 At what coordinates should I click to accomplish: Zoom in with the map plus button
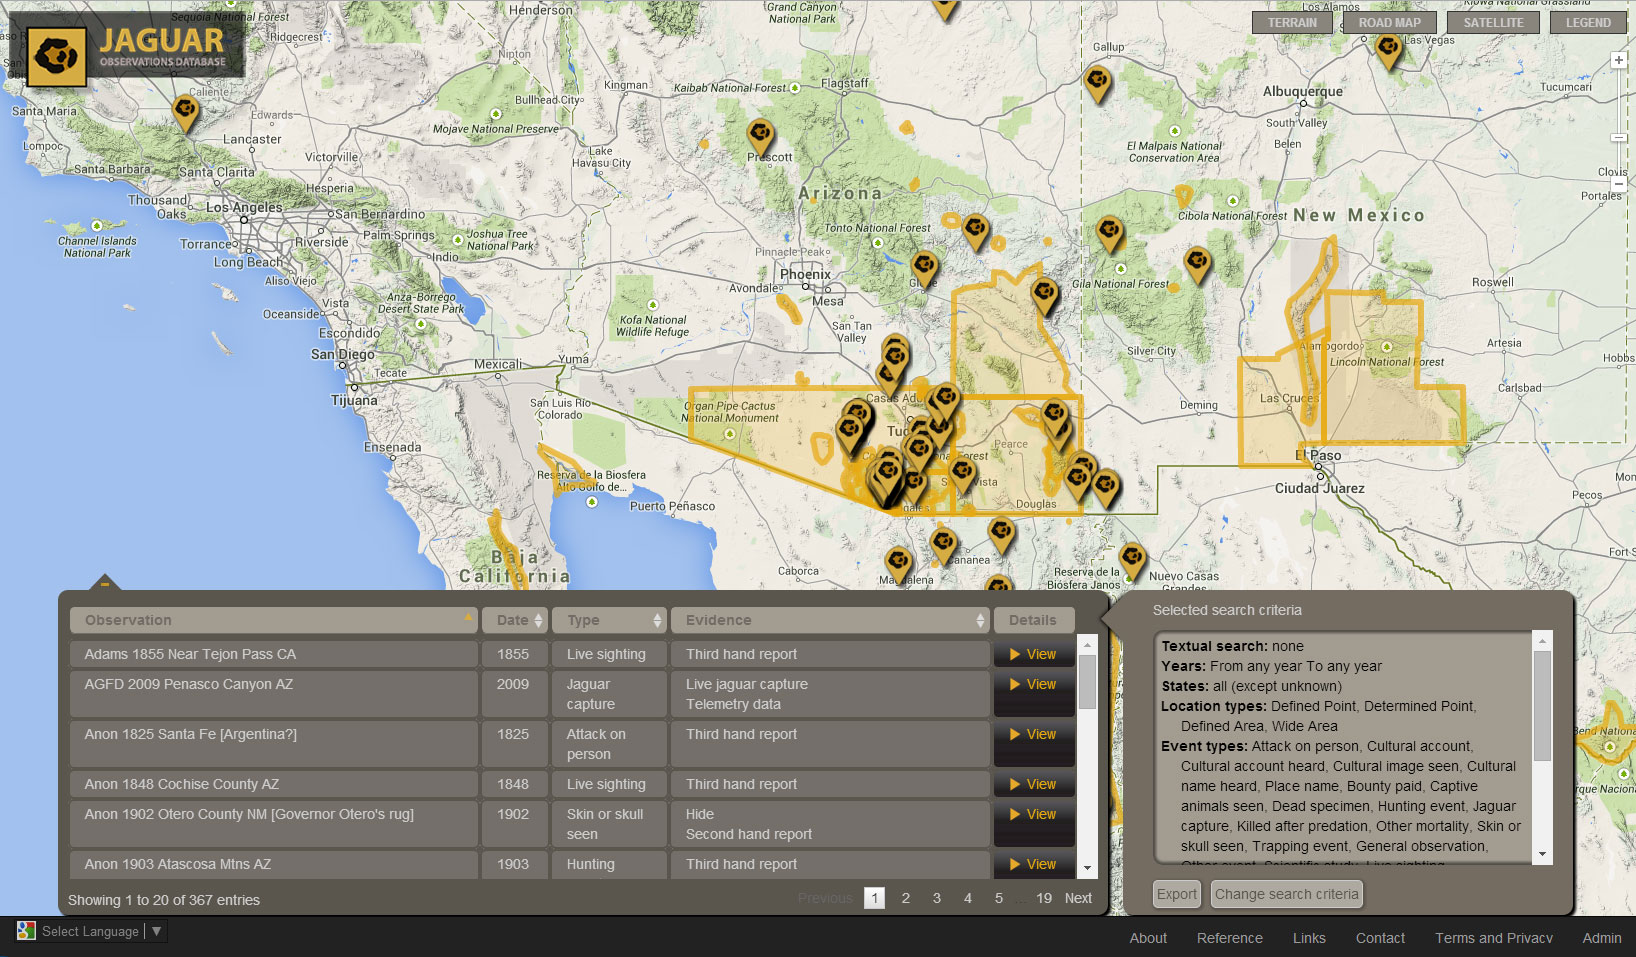pyautogui.click(x=1619, y=61)
